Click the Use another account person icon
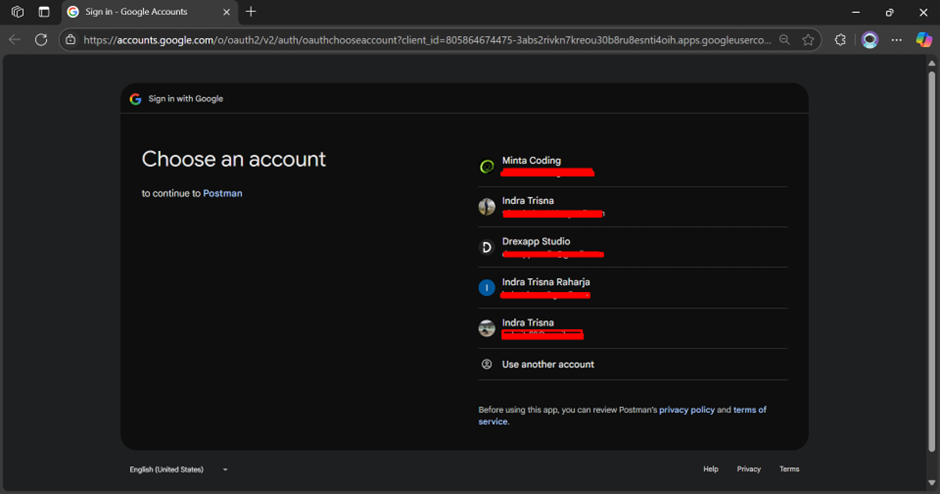Screen dimensions: 940x494 point(487,365)
